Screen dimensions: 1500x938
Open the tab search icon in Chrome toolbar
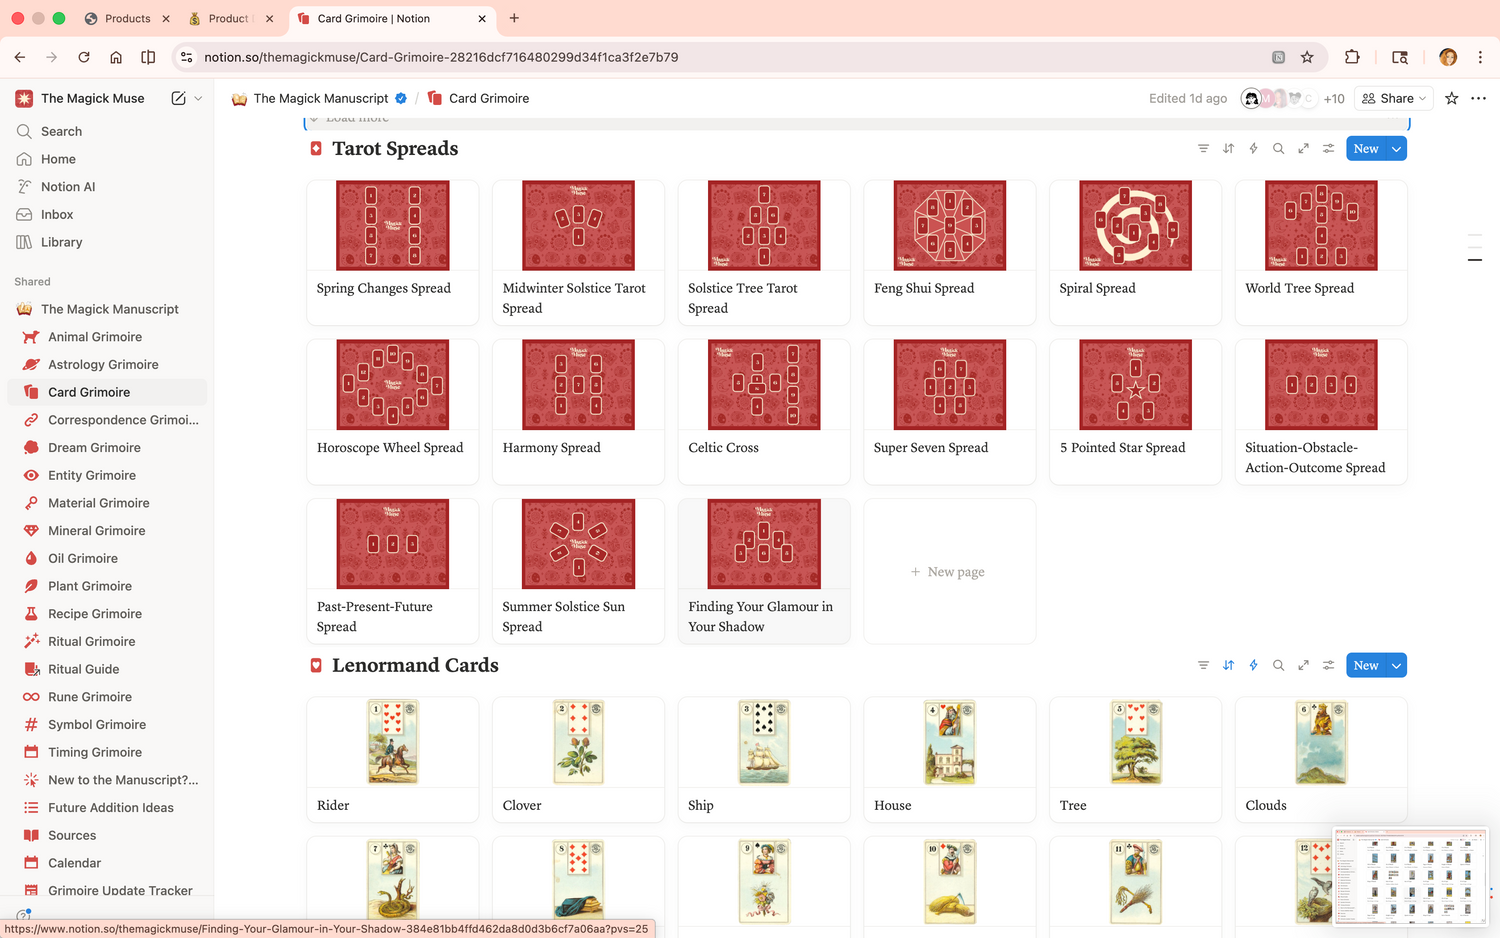point(1399,57)
